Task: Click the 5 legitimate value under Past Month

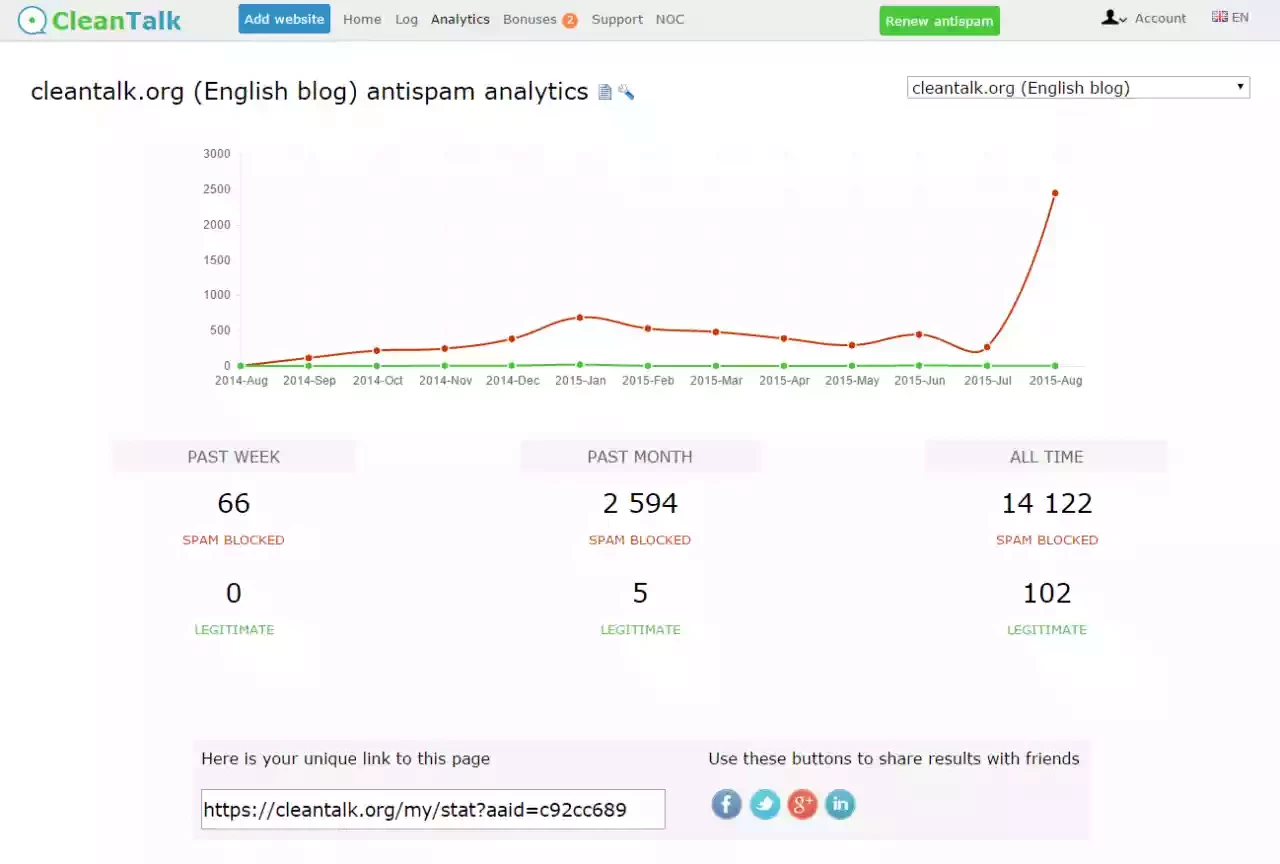Action: point(640,593)
